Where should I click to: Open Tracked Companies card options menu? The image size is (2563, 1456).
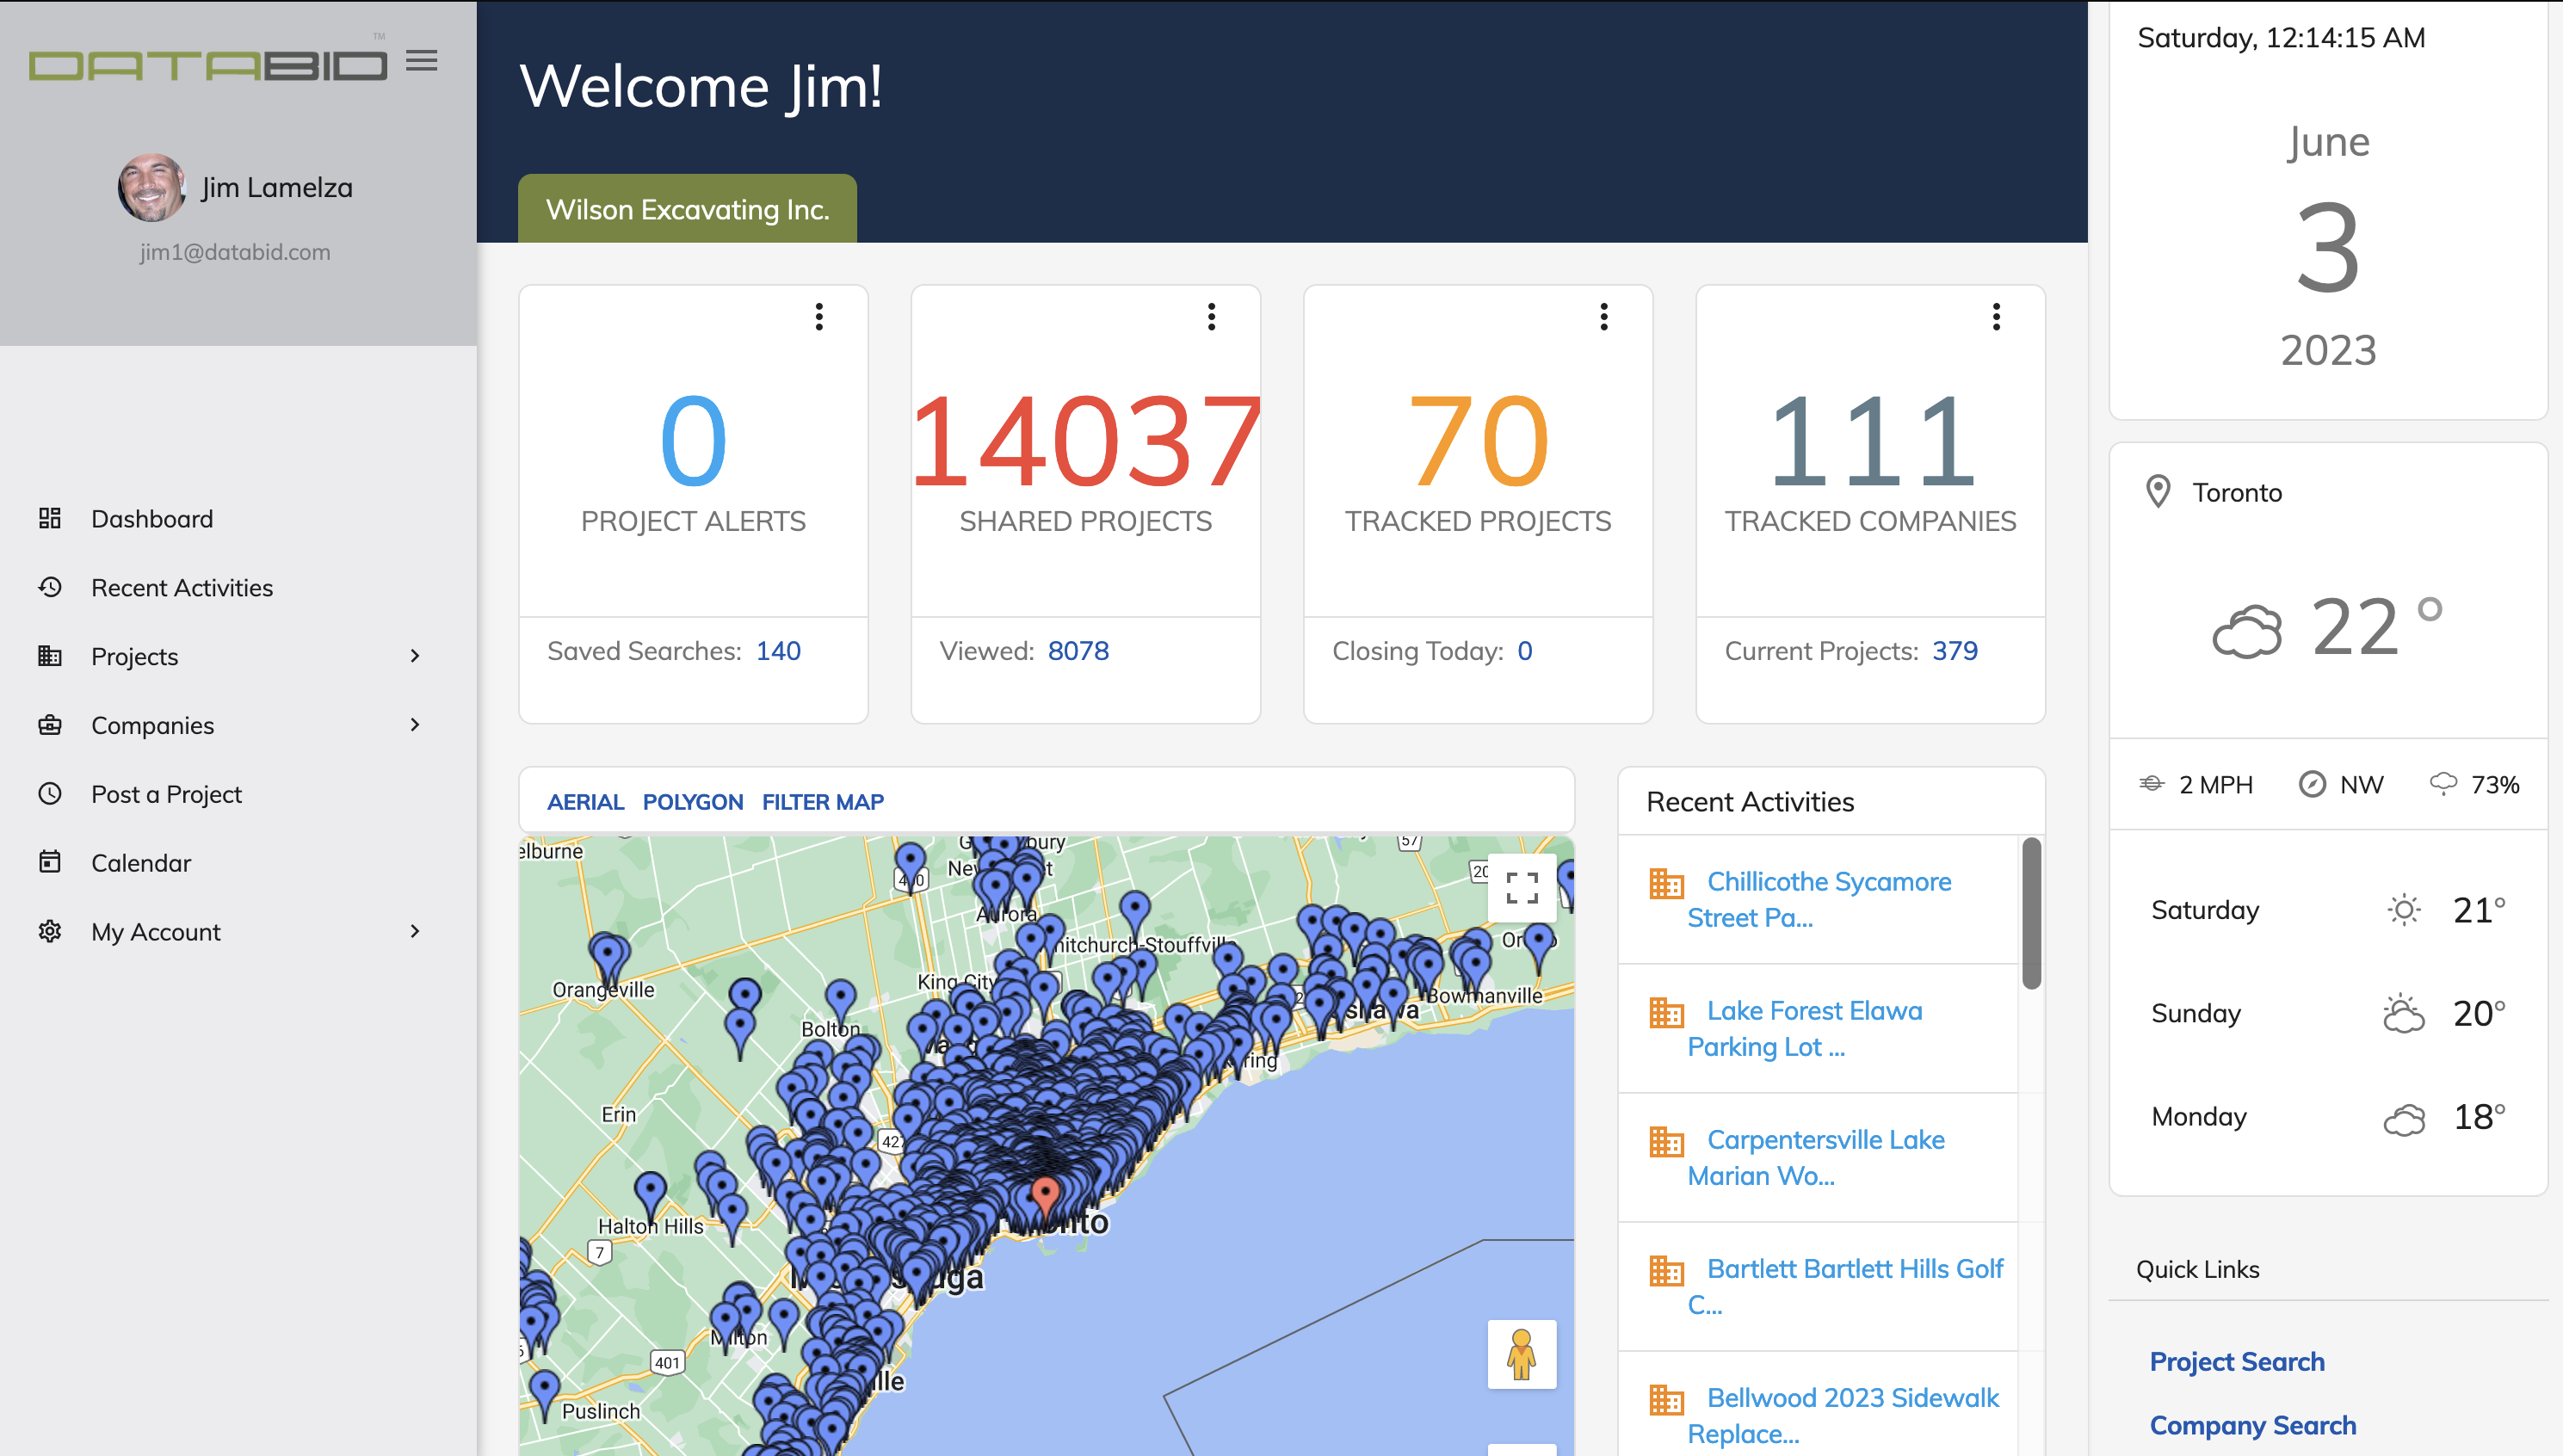1996,317
